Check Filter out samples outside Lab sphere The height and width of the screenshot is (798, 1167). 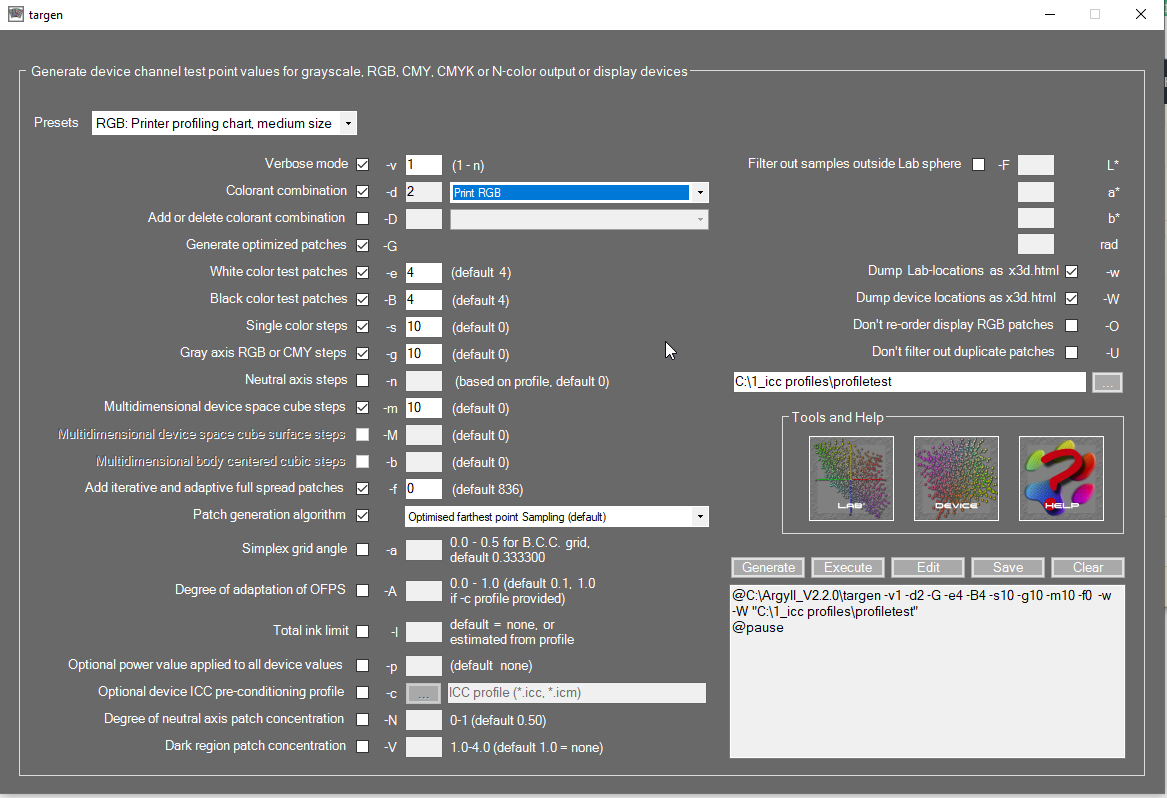tap(978, 164)
